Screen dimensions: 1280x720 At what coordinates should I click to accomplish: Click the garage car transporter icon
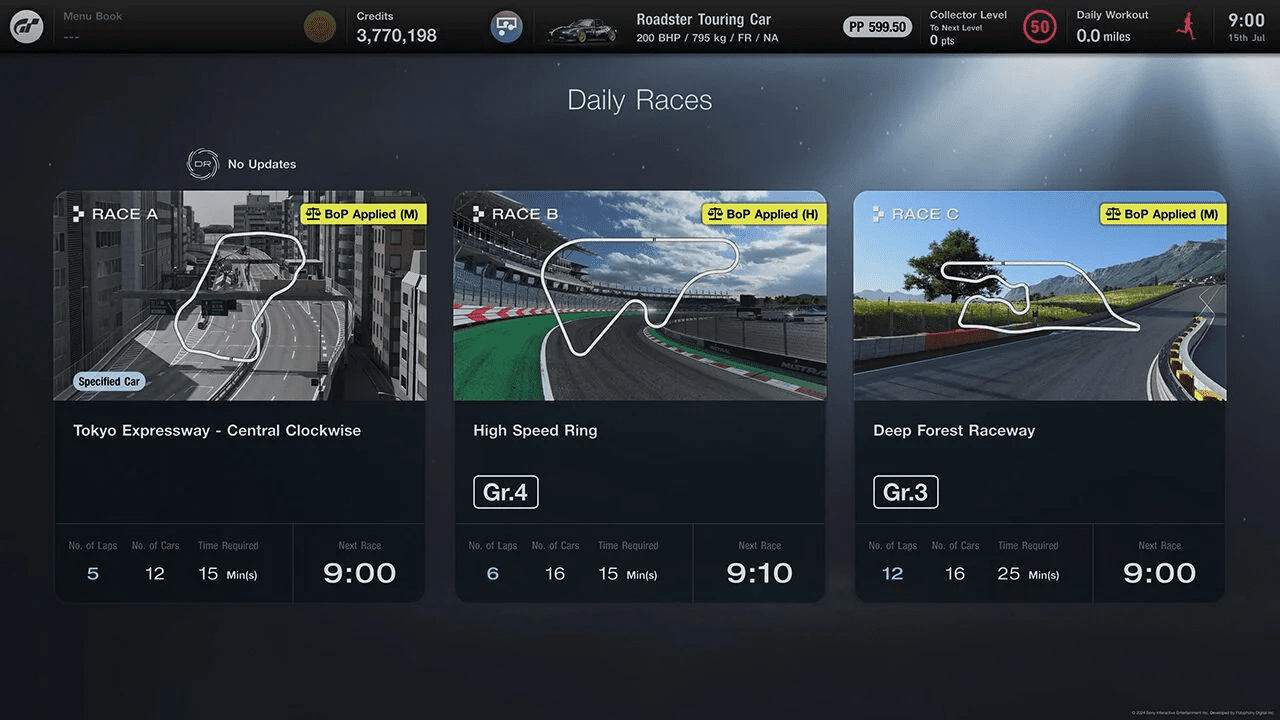pos(507,27)
